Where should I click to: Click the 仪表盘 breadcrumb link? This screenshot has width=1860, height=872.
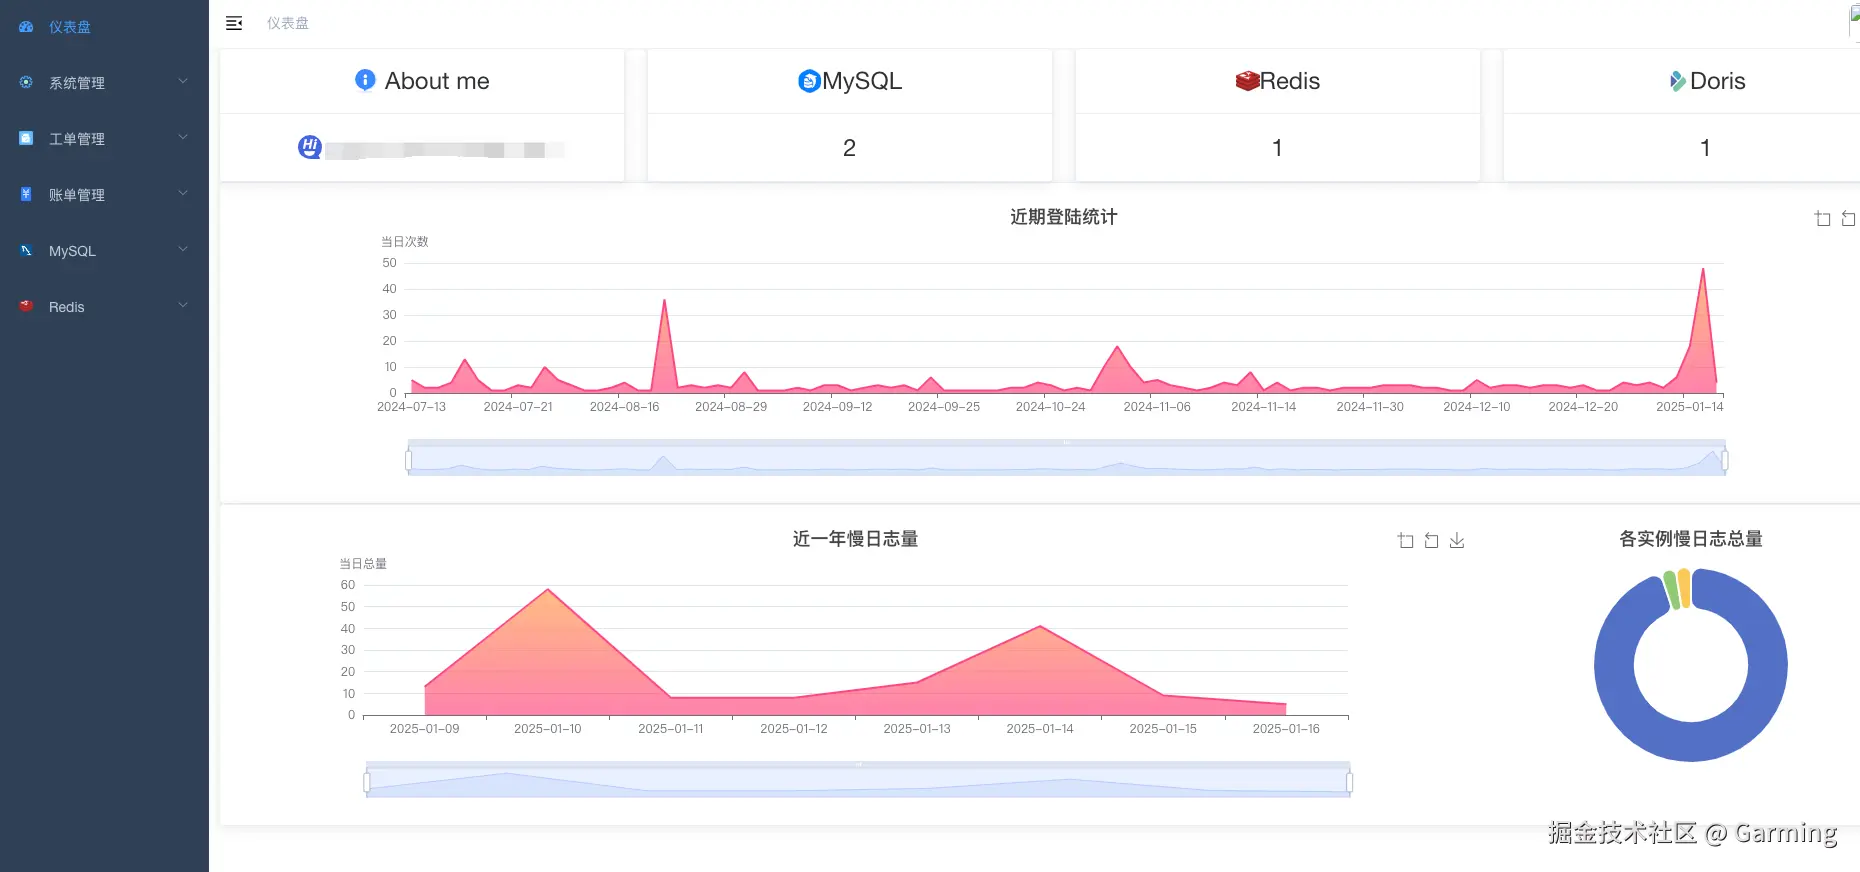click(288, 23)
